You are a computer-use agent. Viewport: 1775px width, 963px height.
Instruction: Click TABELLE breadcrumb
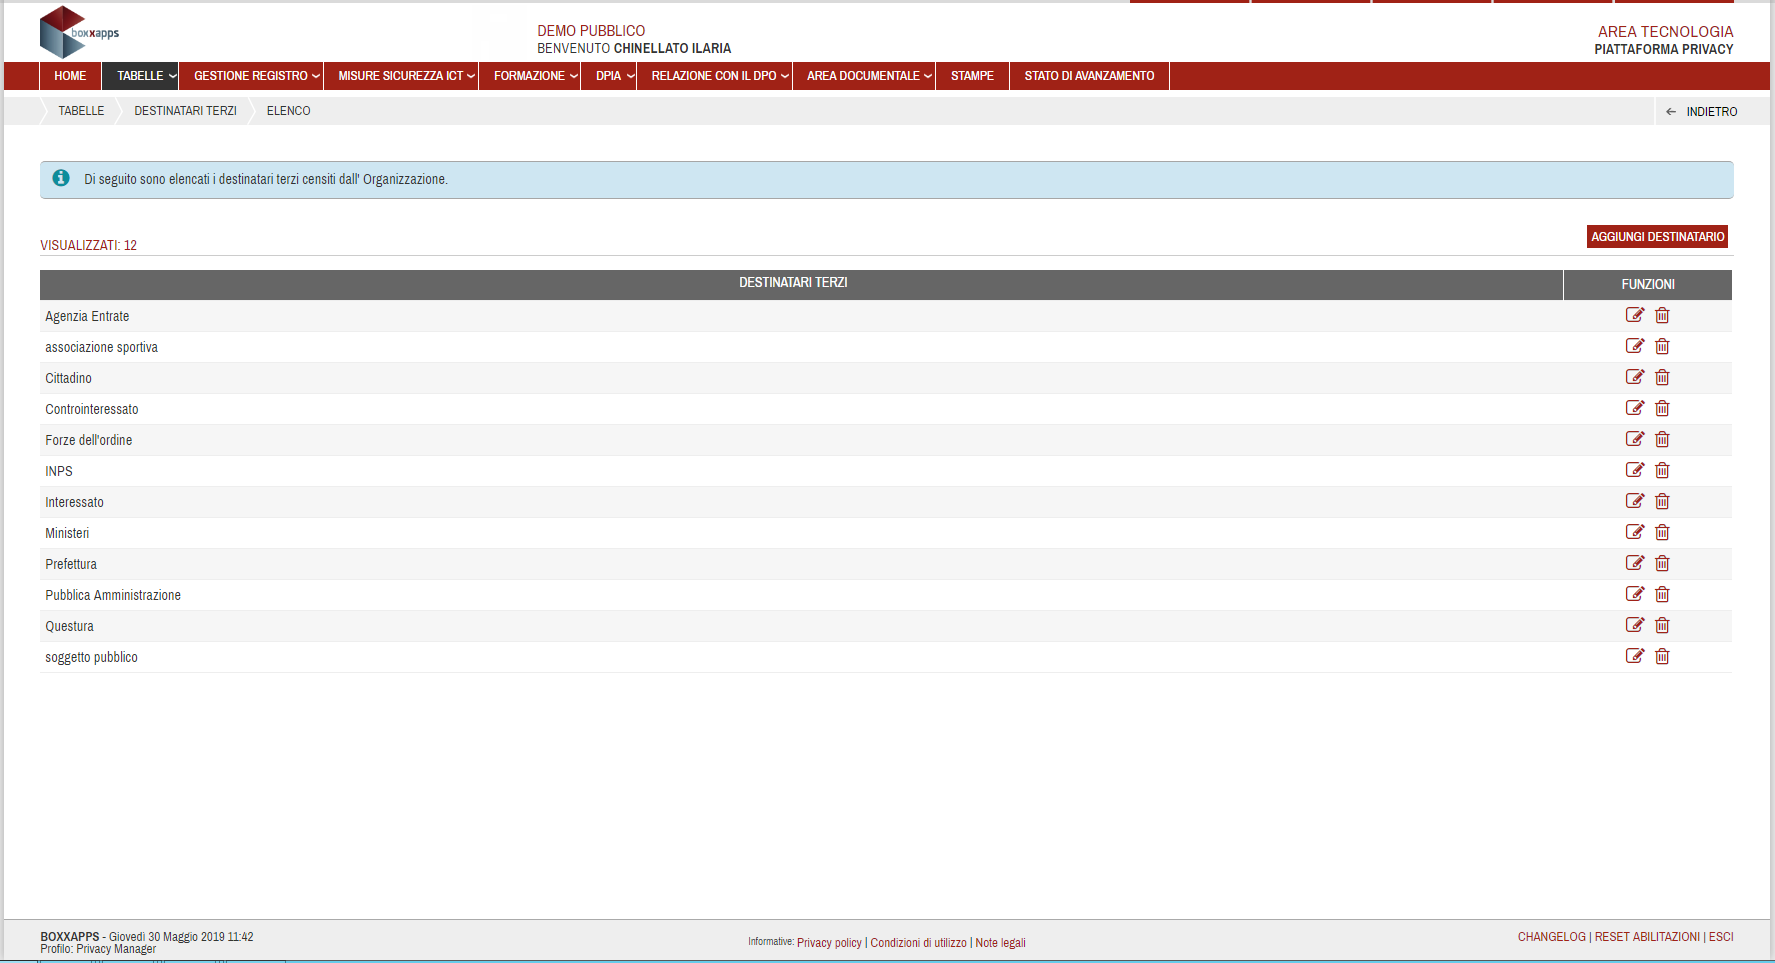(x=81, y=111)
